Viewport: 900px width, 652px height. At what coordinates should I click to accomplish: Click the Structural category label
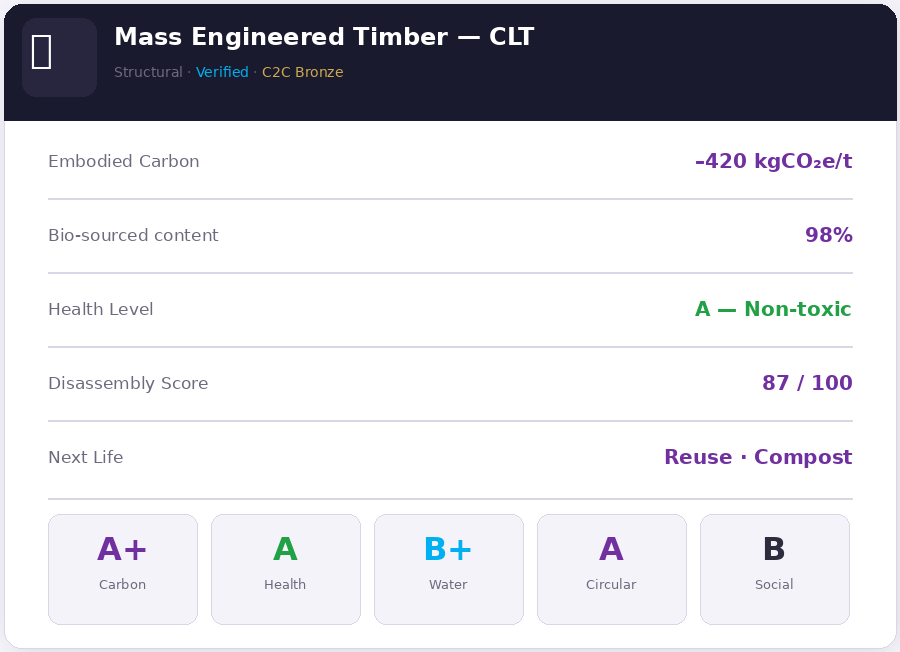point(148,72)
